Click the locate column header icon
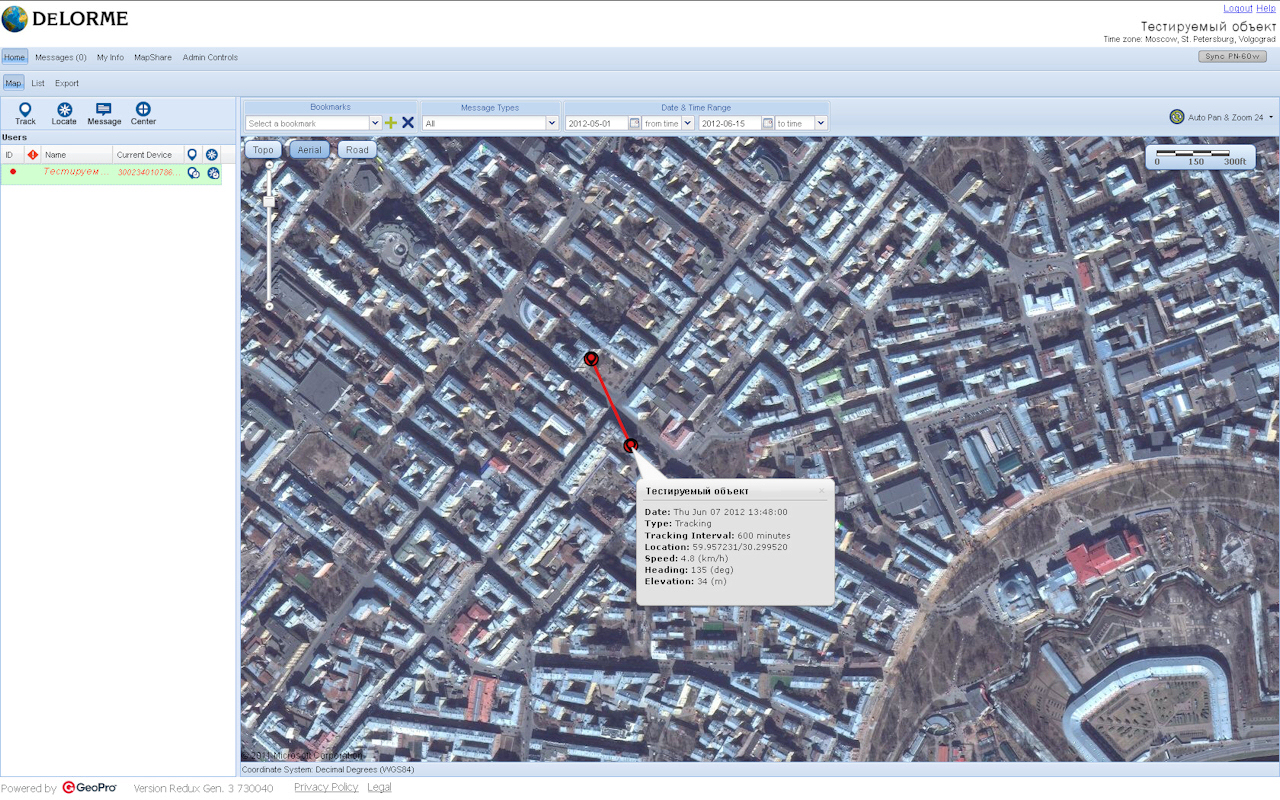 pyautogui.click(x=211, y=155)
